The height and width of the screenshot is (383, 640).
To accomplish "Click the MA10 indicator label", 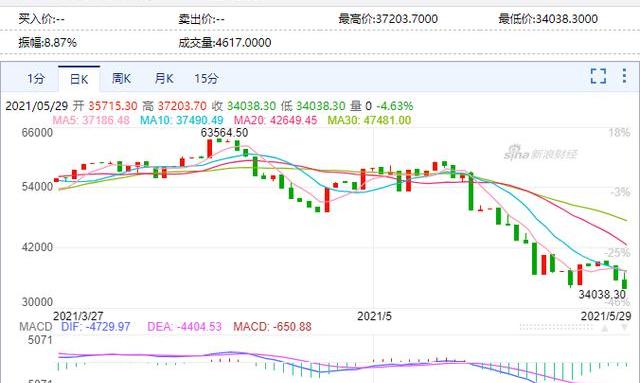I will point(182,120).
